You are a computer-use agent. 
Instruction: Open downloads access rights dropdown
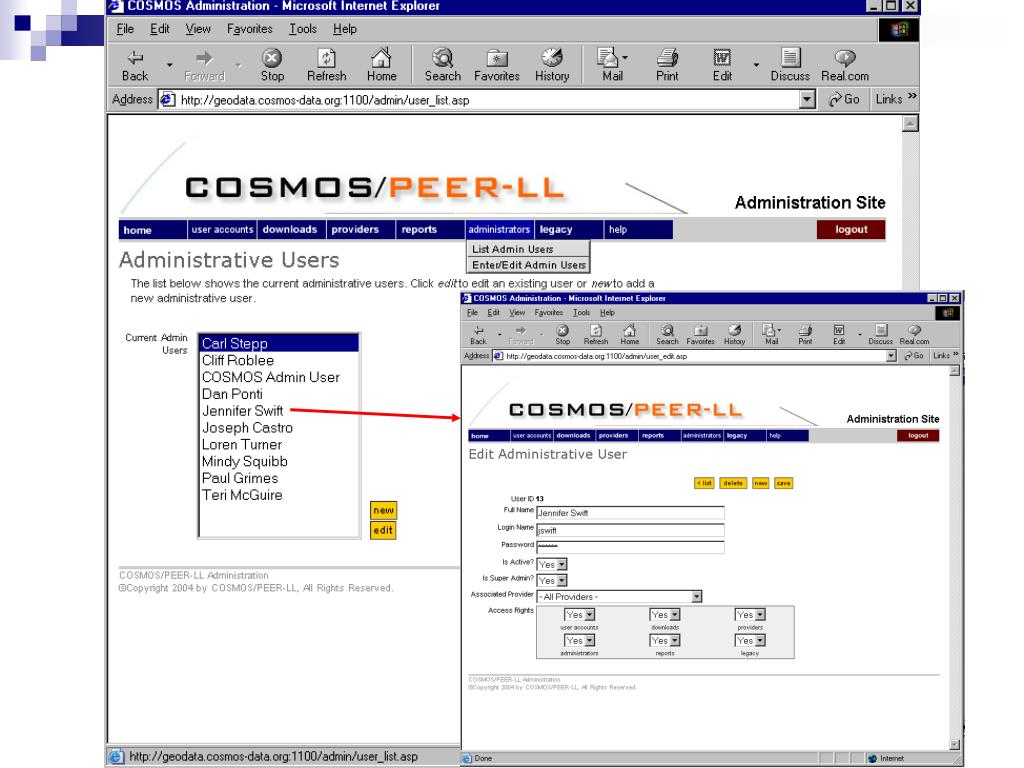[x=665, y=615]
